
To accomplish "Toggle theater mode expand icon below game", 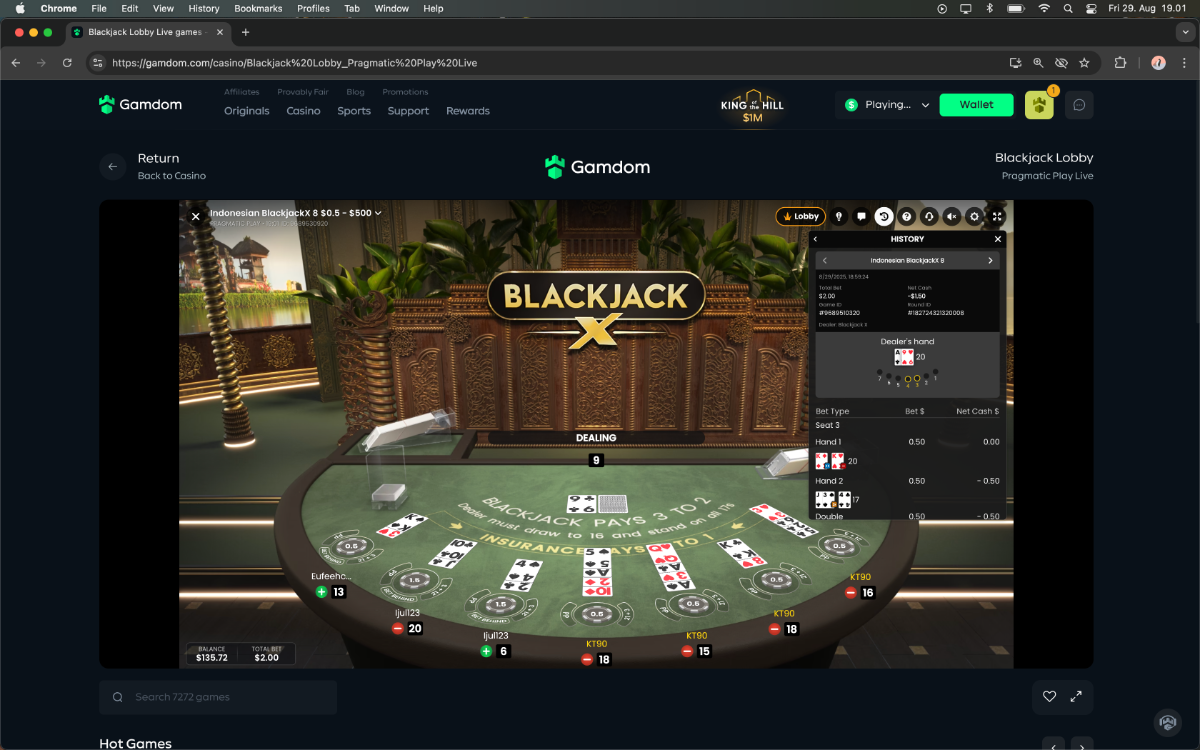I will point(1076,697).
